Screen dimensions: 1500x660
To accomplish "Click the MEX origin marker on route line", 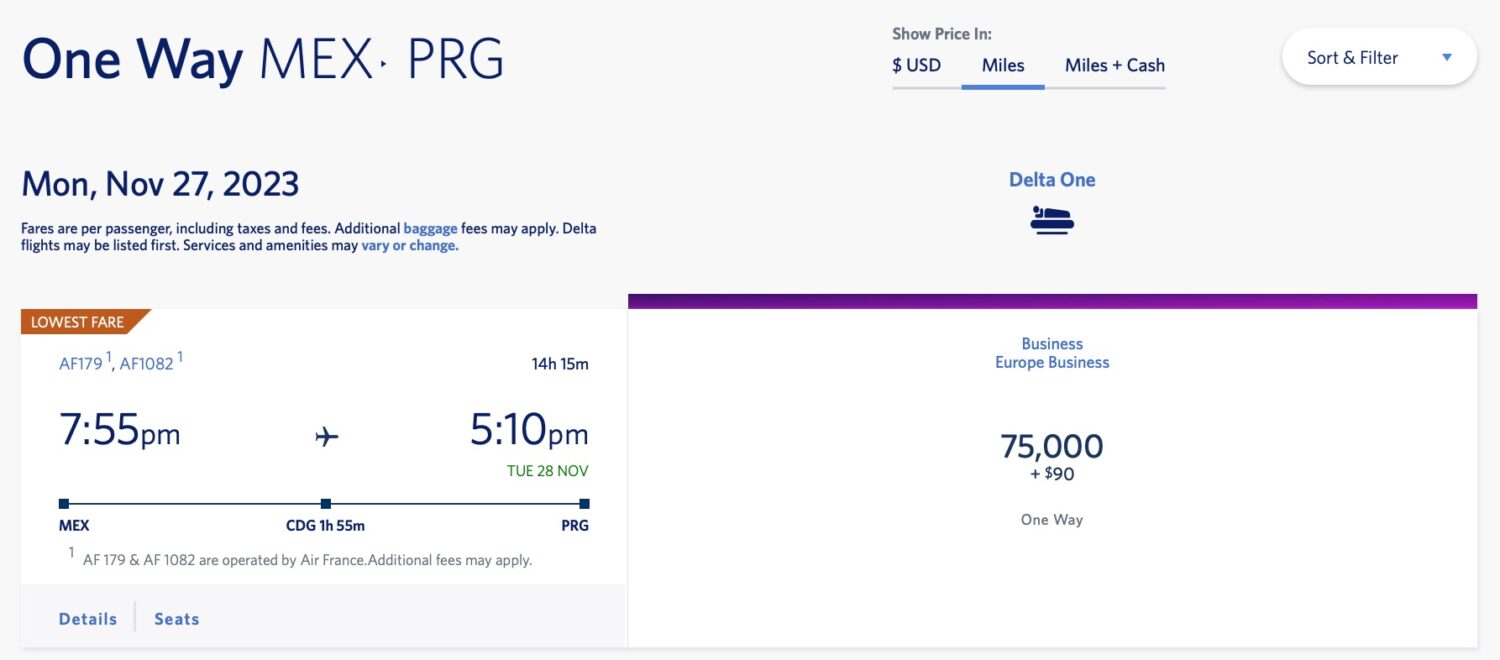I will 64,504.
